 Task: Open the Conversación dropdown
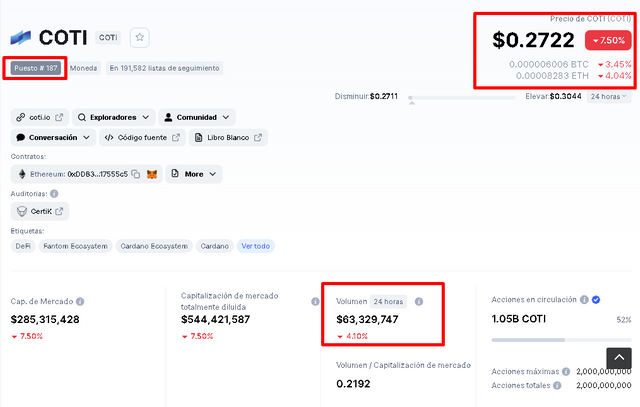point(53,138)
